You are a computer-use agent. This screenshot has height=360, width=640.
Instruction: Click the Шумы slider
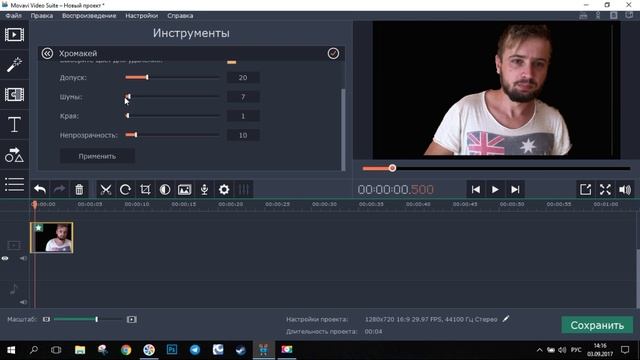172,97
